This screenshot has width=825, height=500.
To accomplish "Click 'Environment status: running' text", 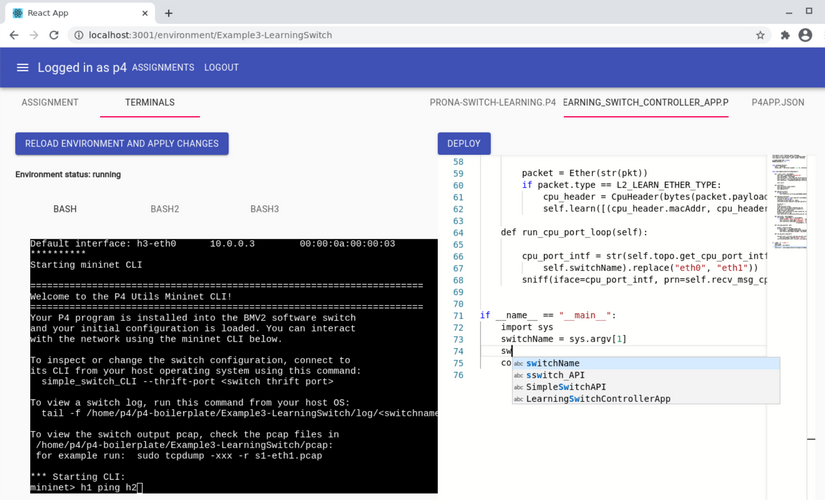I will coord(68,174).
